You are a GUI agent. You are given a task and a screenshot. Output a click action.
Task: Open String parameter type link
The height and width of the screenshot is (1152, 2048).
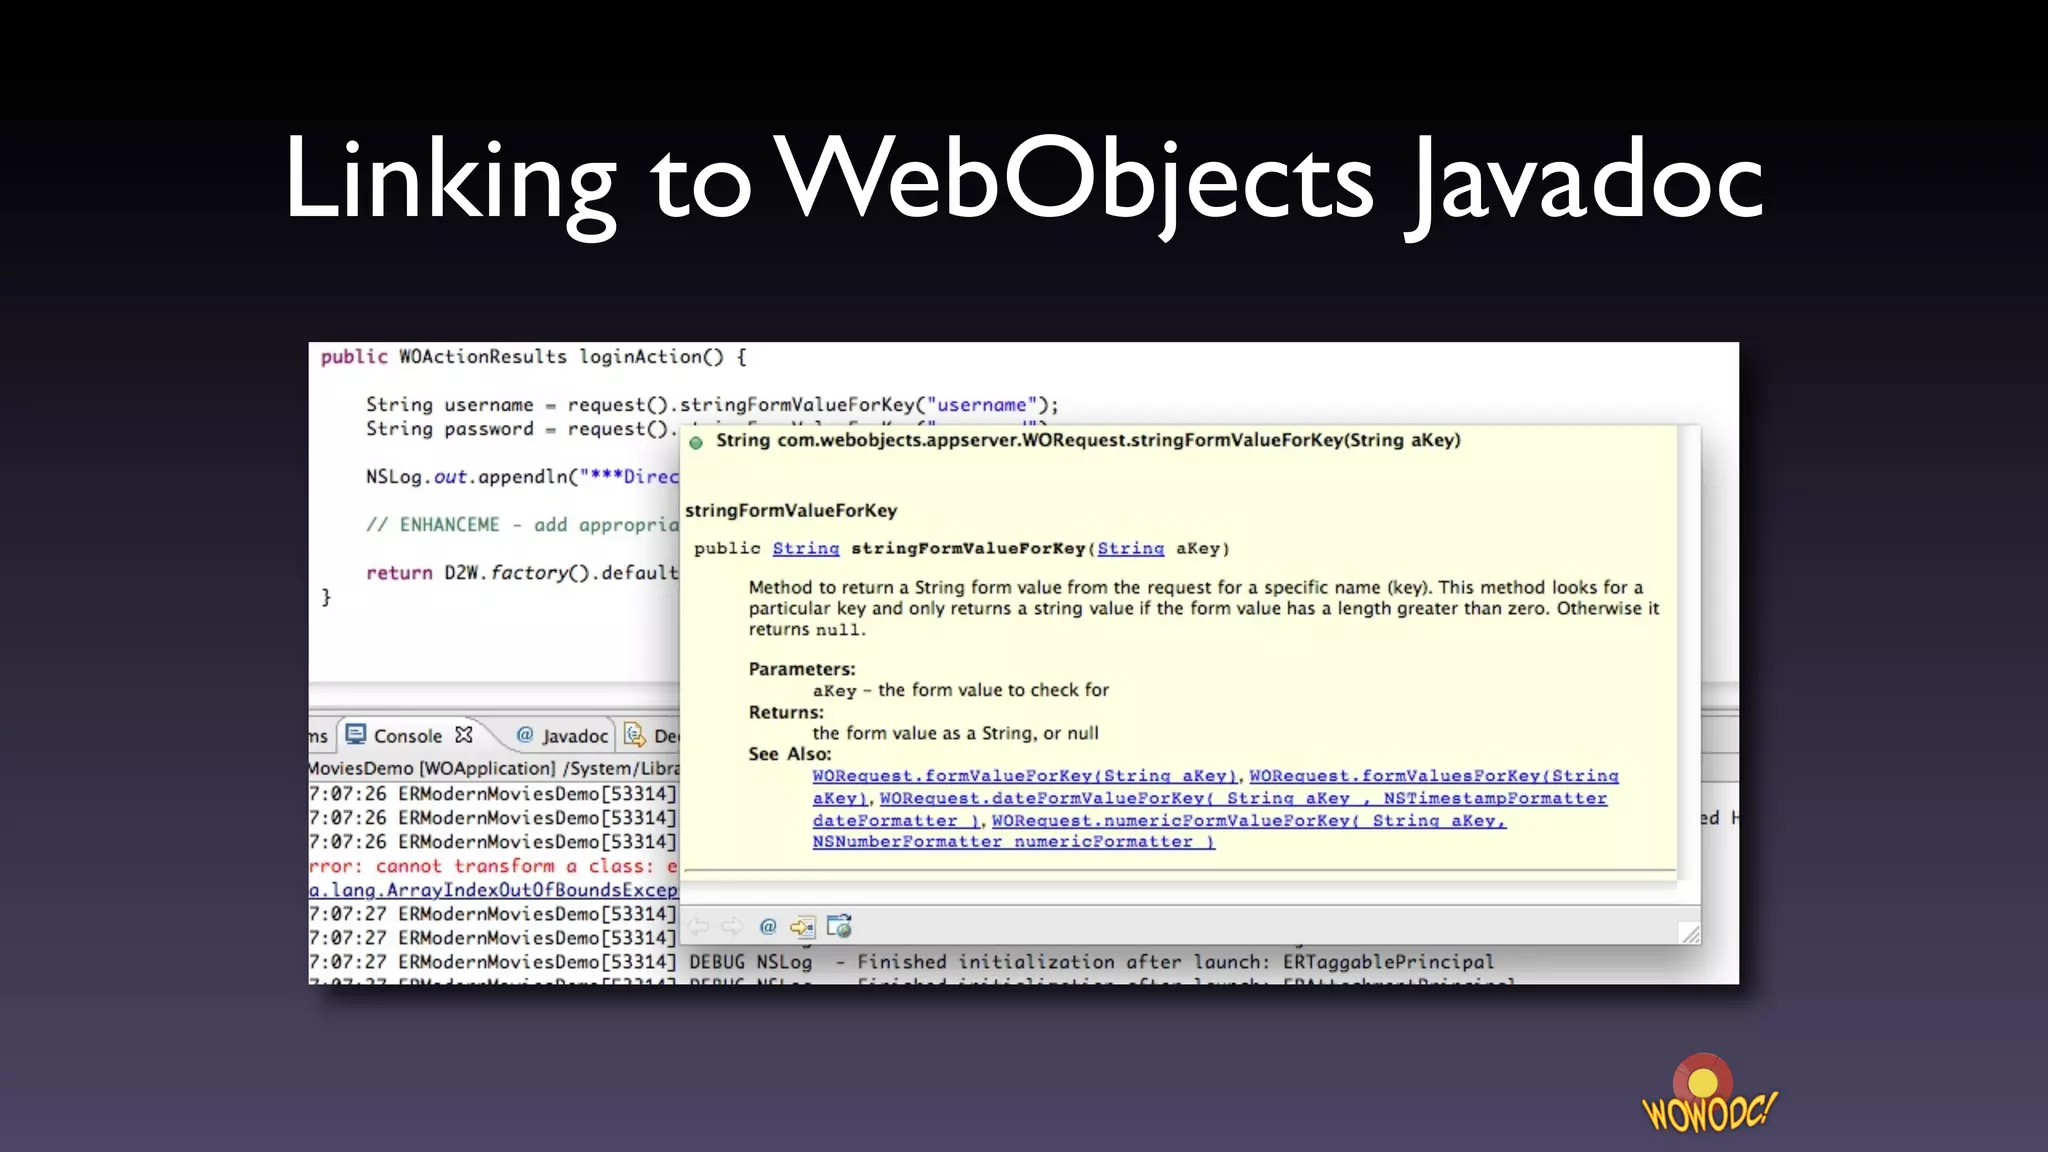click(x=1130, y=548)
